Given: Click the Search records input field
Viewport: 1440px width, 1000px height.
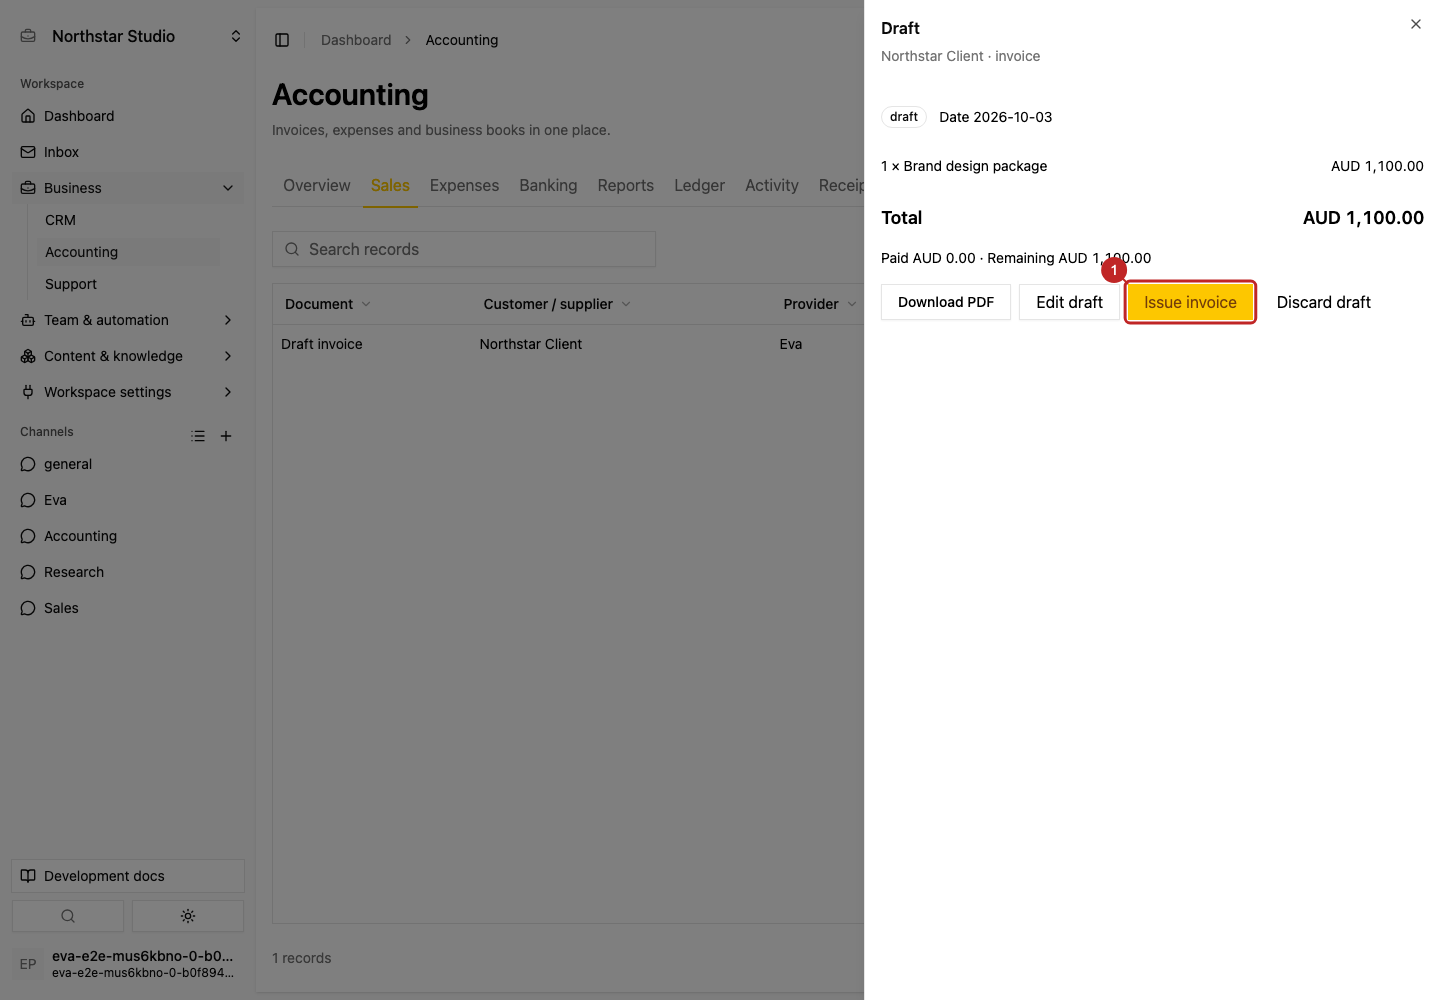Looking at the screenshot, I should [x=464, y=249].
